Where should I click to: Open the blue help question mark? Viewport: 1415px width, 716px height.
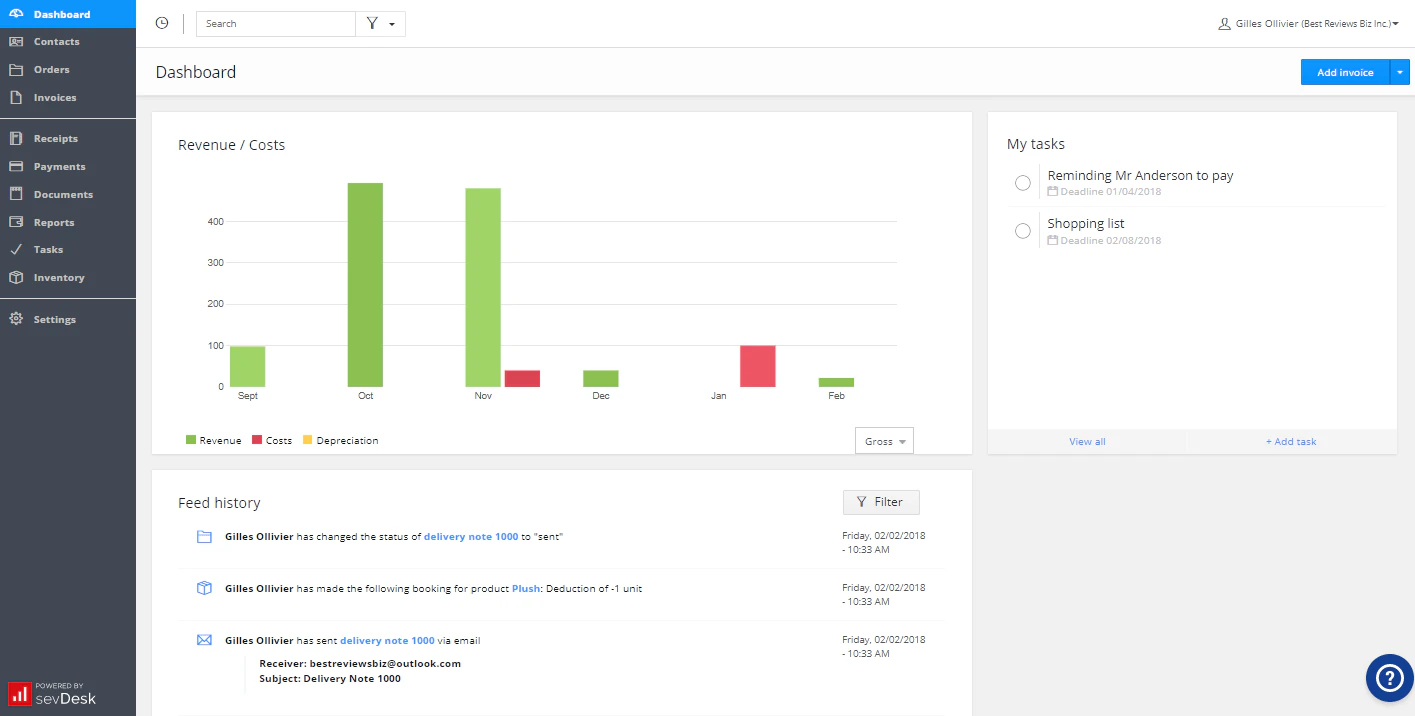[x=1390, y=678]
